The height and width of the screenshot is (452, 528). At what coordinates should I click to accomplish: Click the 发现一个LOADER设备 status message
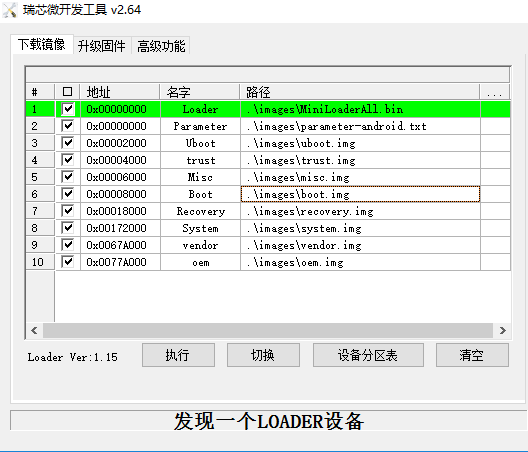point(268,421)
